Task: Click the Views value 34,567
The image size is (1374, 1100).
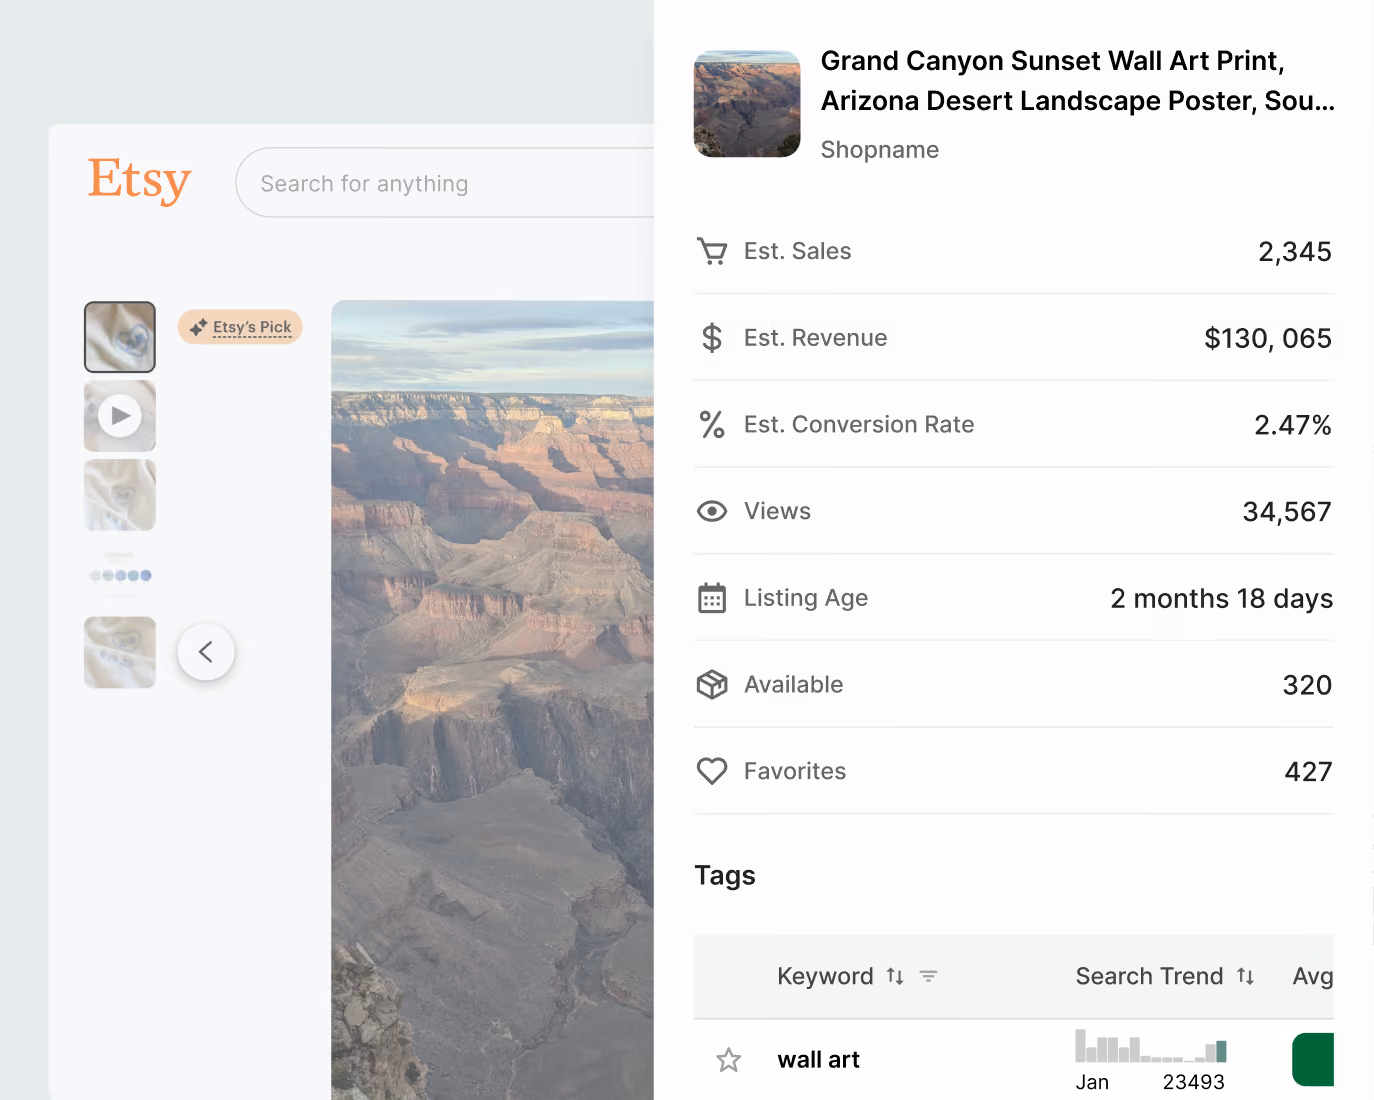Action: click(1287, 512)
